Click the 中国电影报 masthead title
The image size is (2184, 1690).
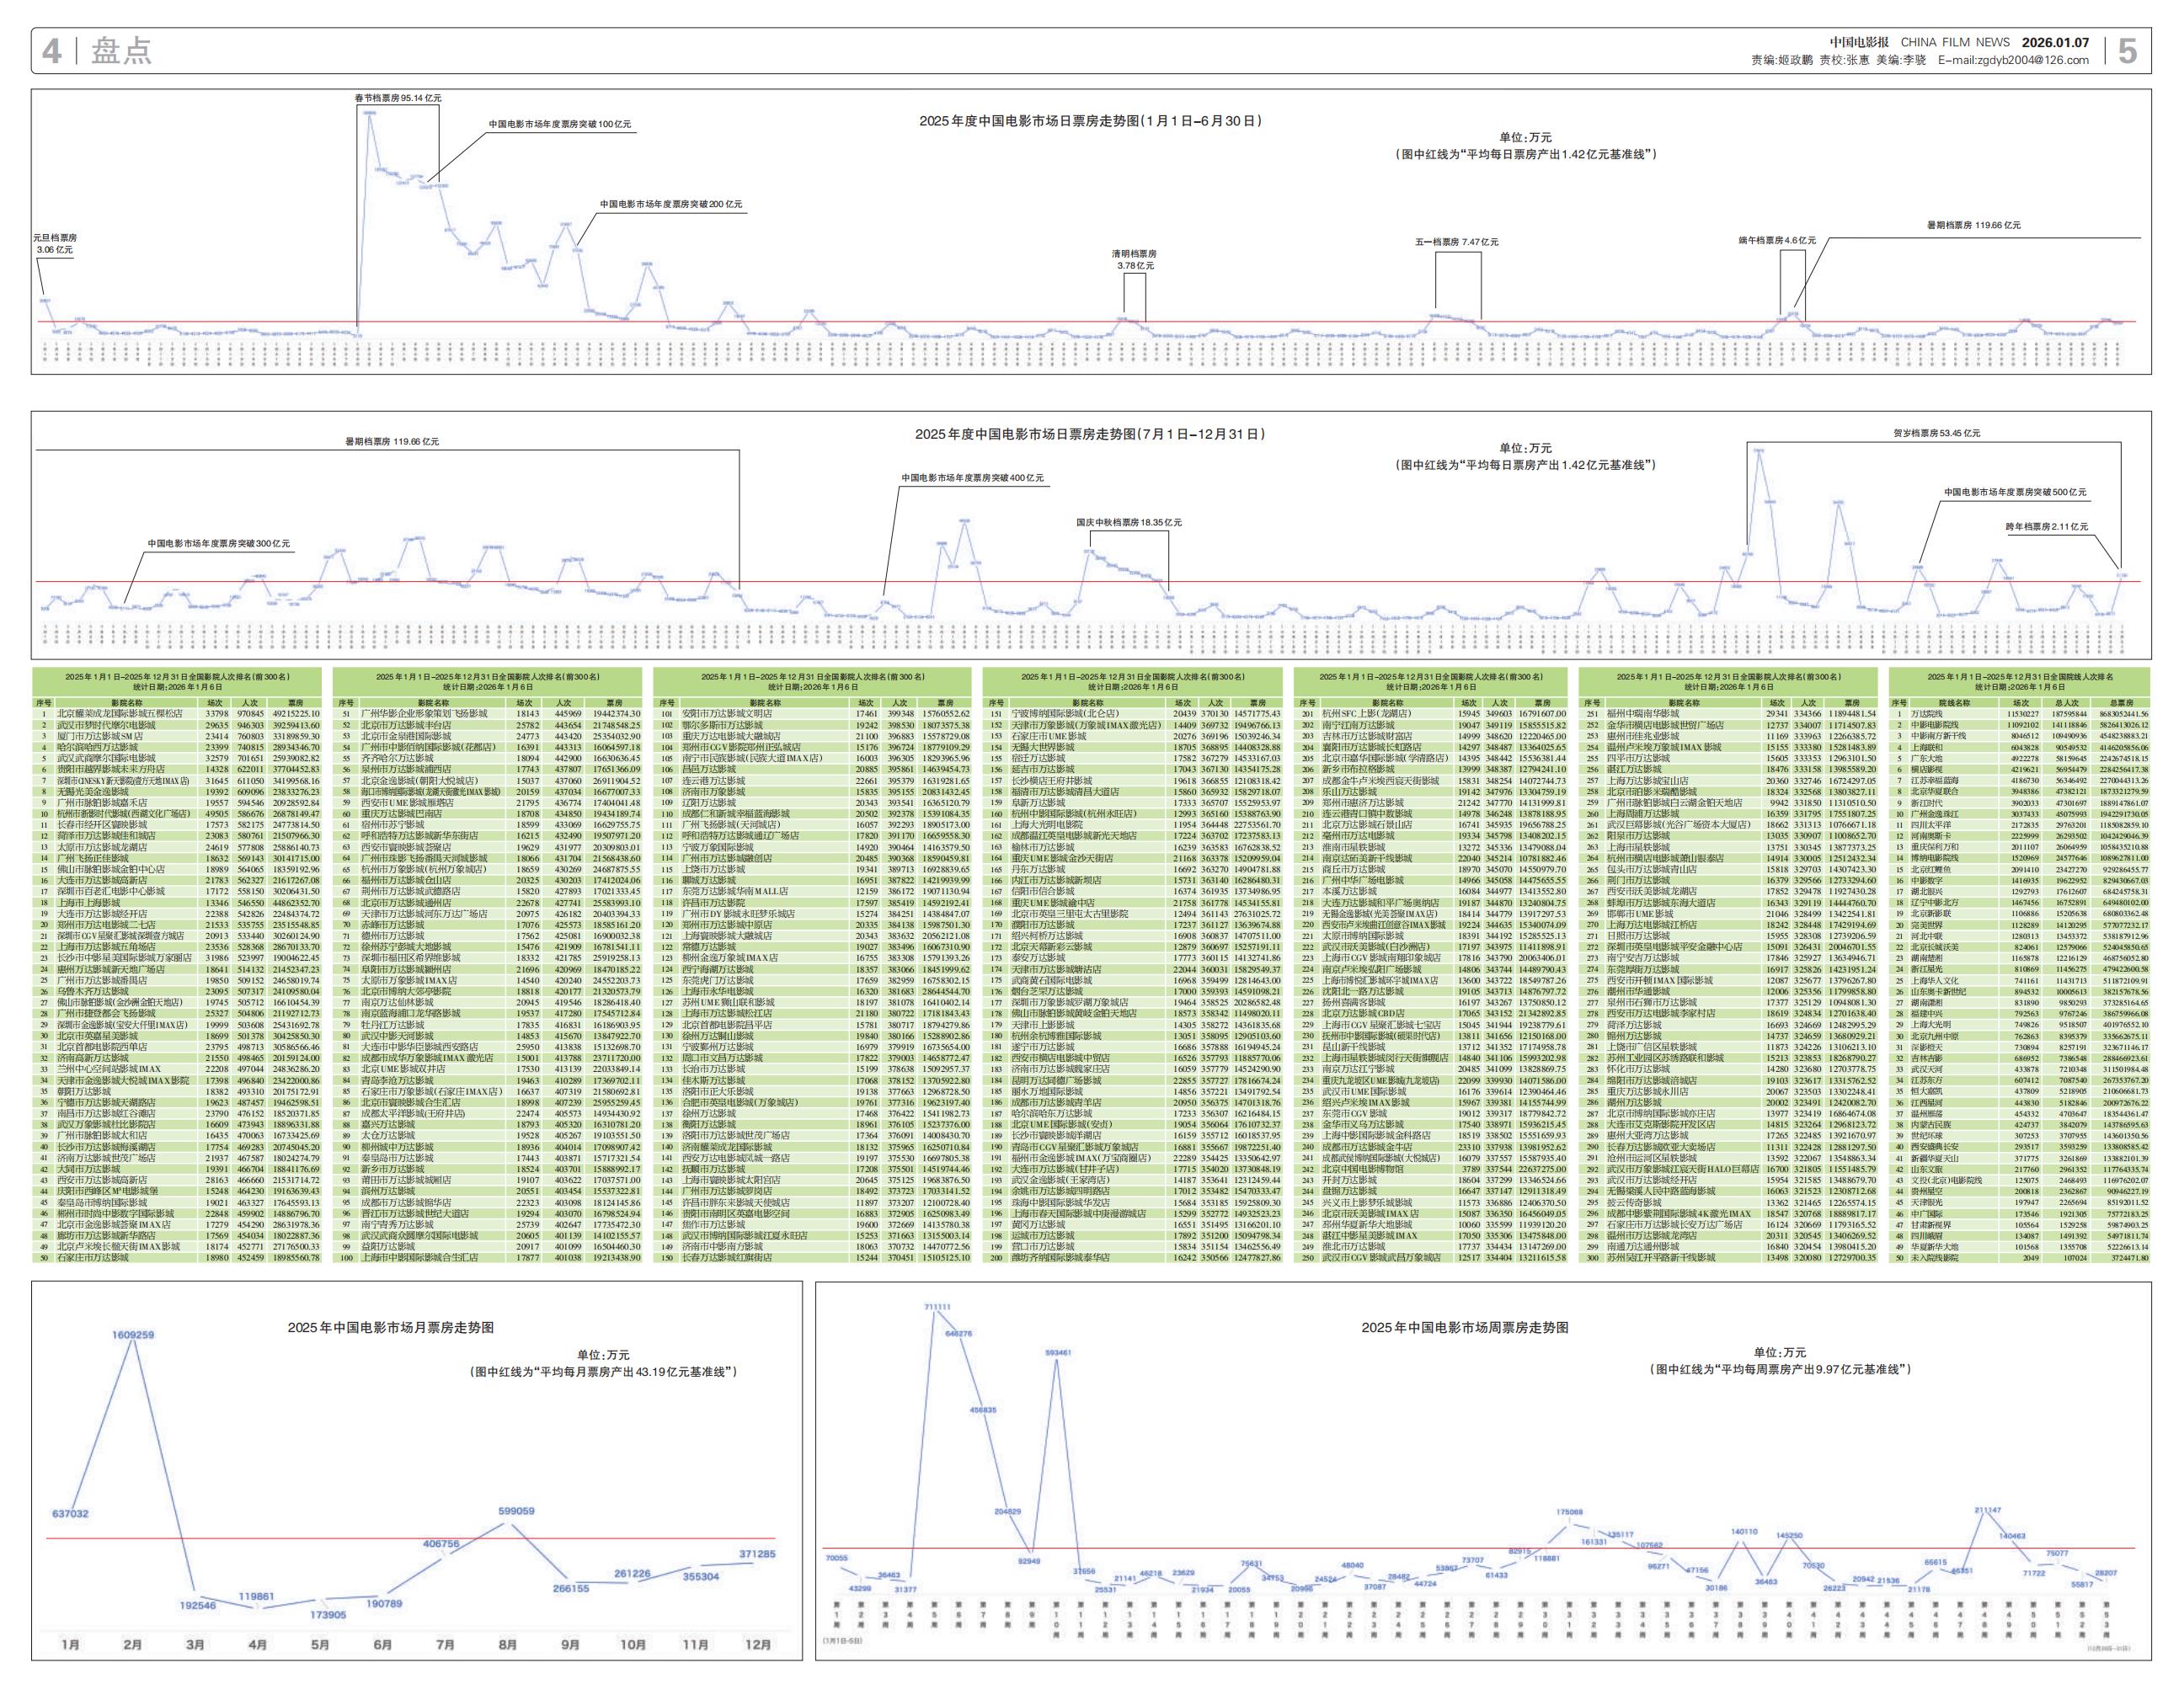point(1859,42)
